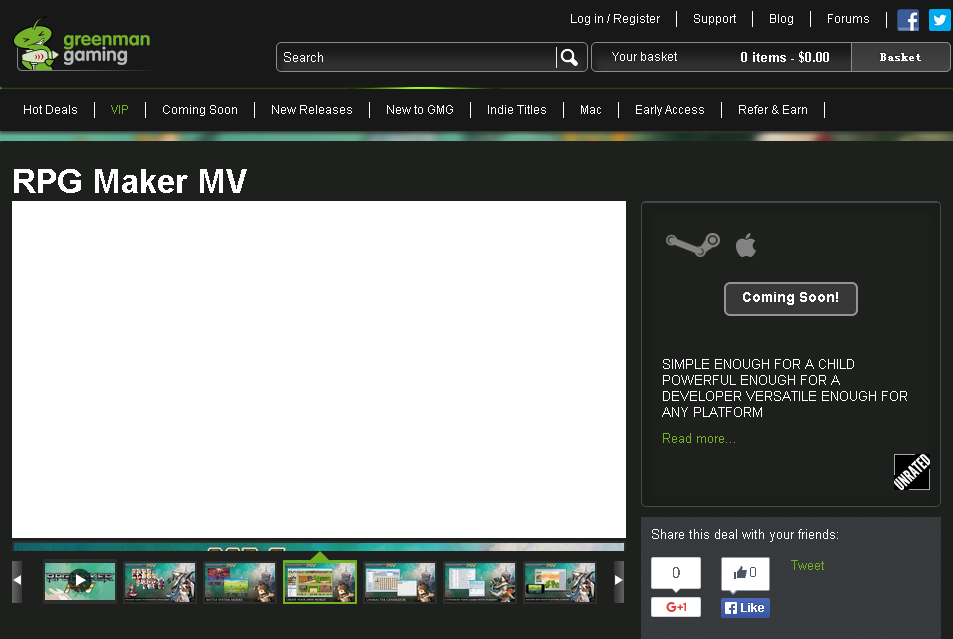Screen dimensions: 953x639
Task: Select the multi-platform support thumbnail
Action: click(x=560, y=582)
